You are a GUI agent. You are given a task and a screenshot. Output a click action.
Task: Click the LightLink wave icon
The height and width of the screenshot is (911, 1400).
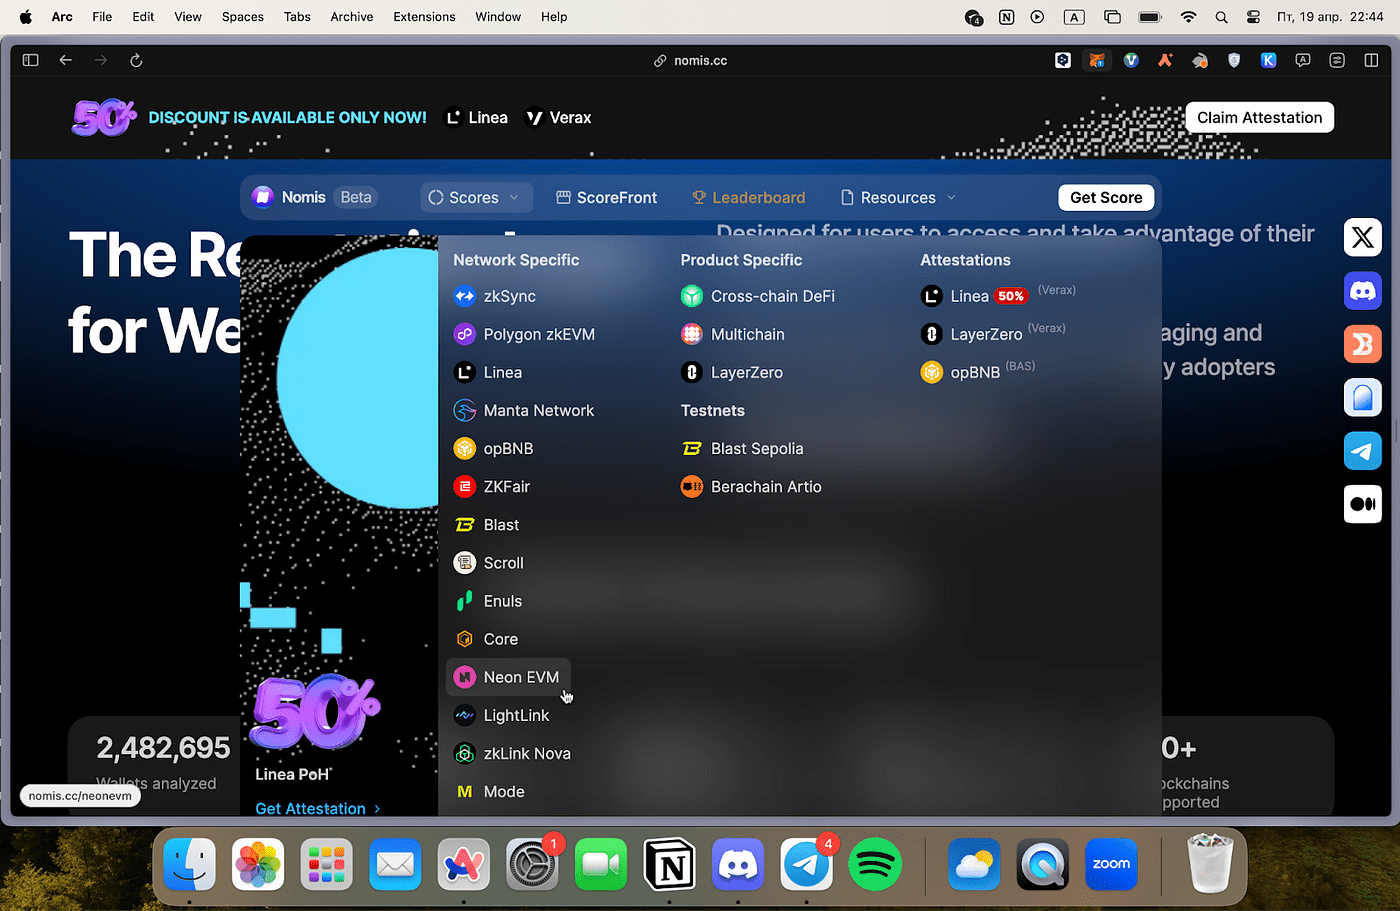[464, 715]
